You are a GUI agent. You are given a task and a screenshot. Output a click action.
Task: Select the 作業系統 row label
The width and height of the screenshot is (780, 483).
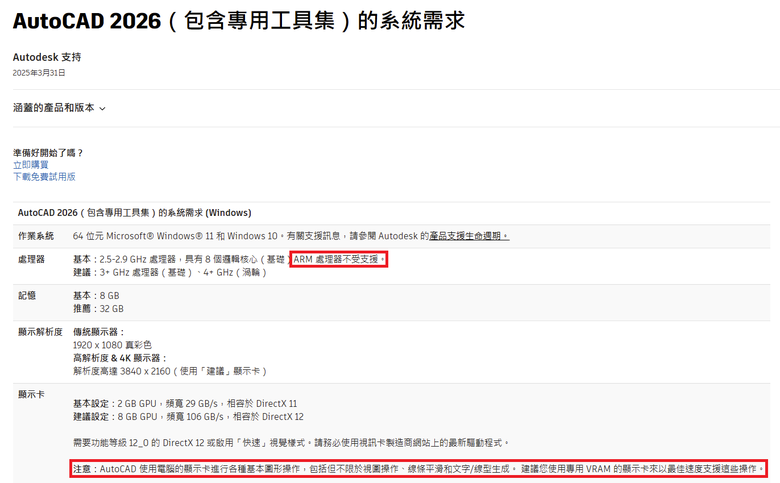pos(36,236)
